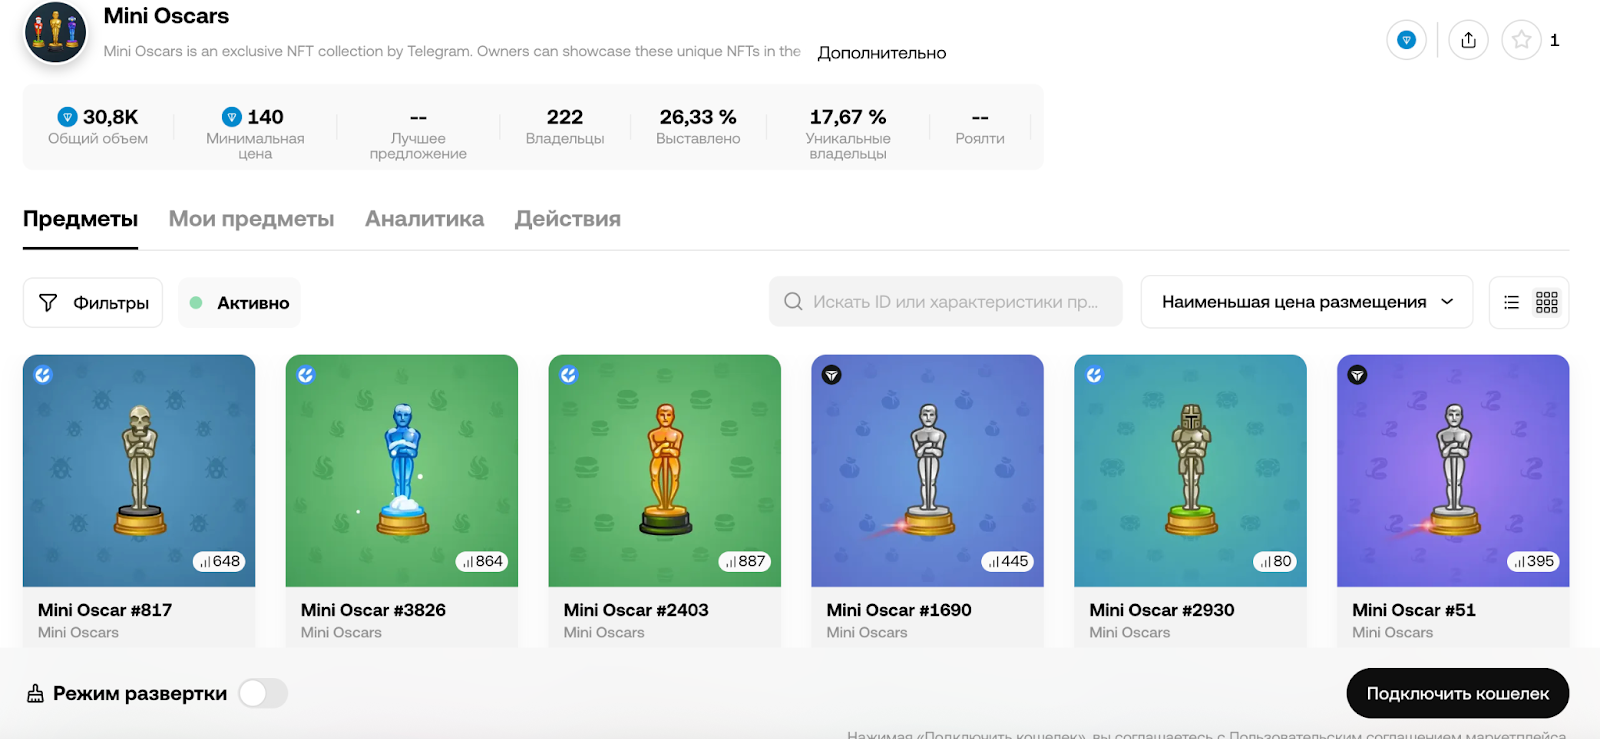
Task: Add collection to favorites with star icon
Action: (x=1521, y=40)
